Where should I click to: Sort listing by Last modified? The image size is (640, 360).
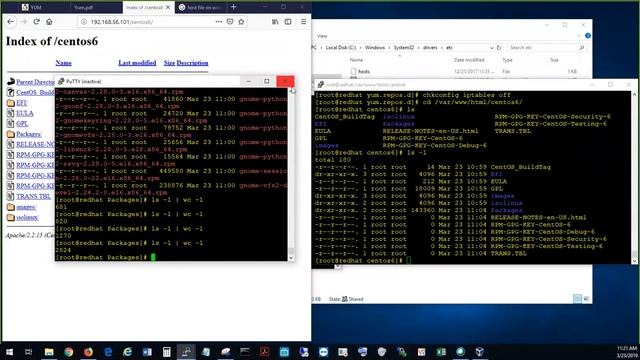[x=137, y=63]
